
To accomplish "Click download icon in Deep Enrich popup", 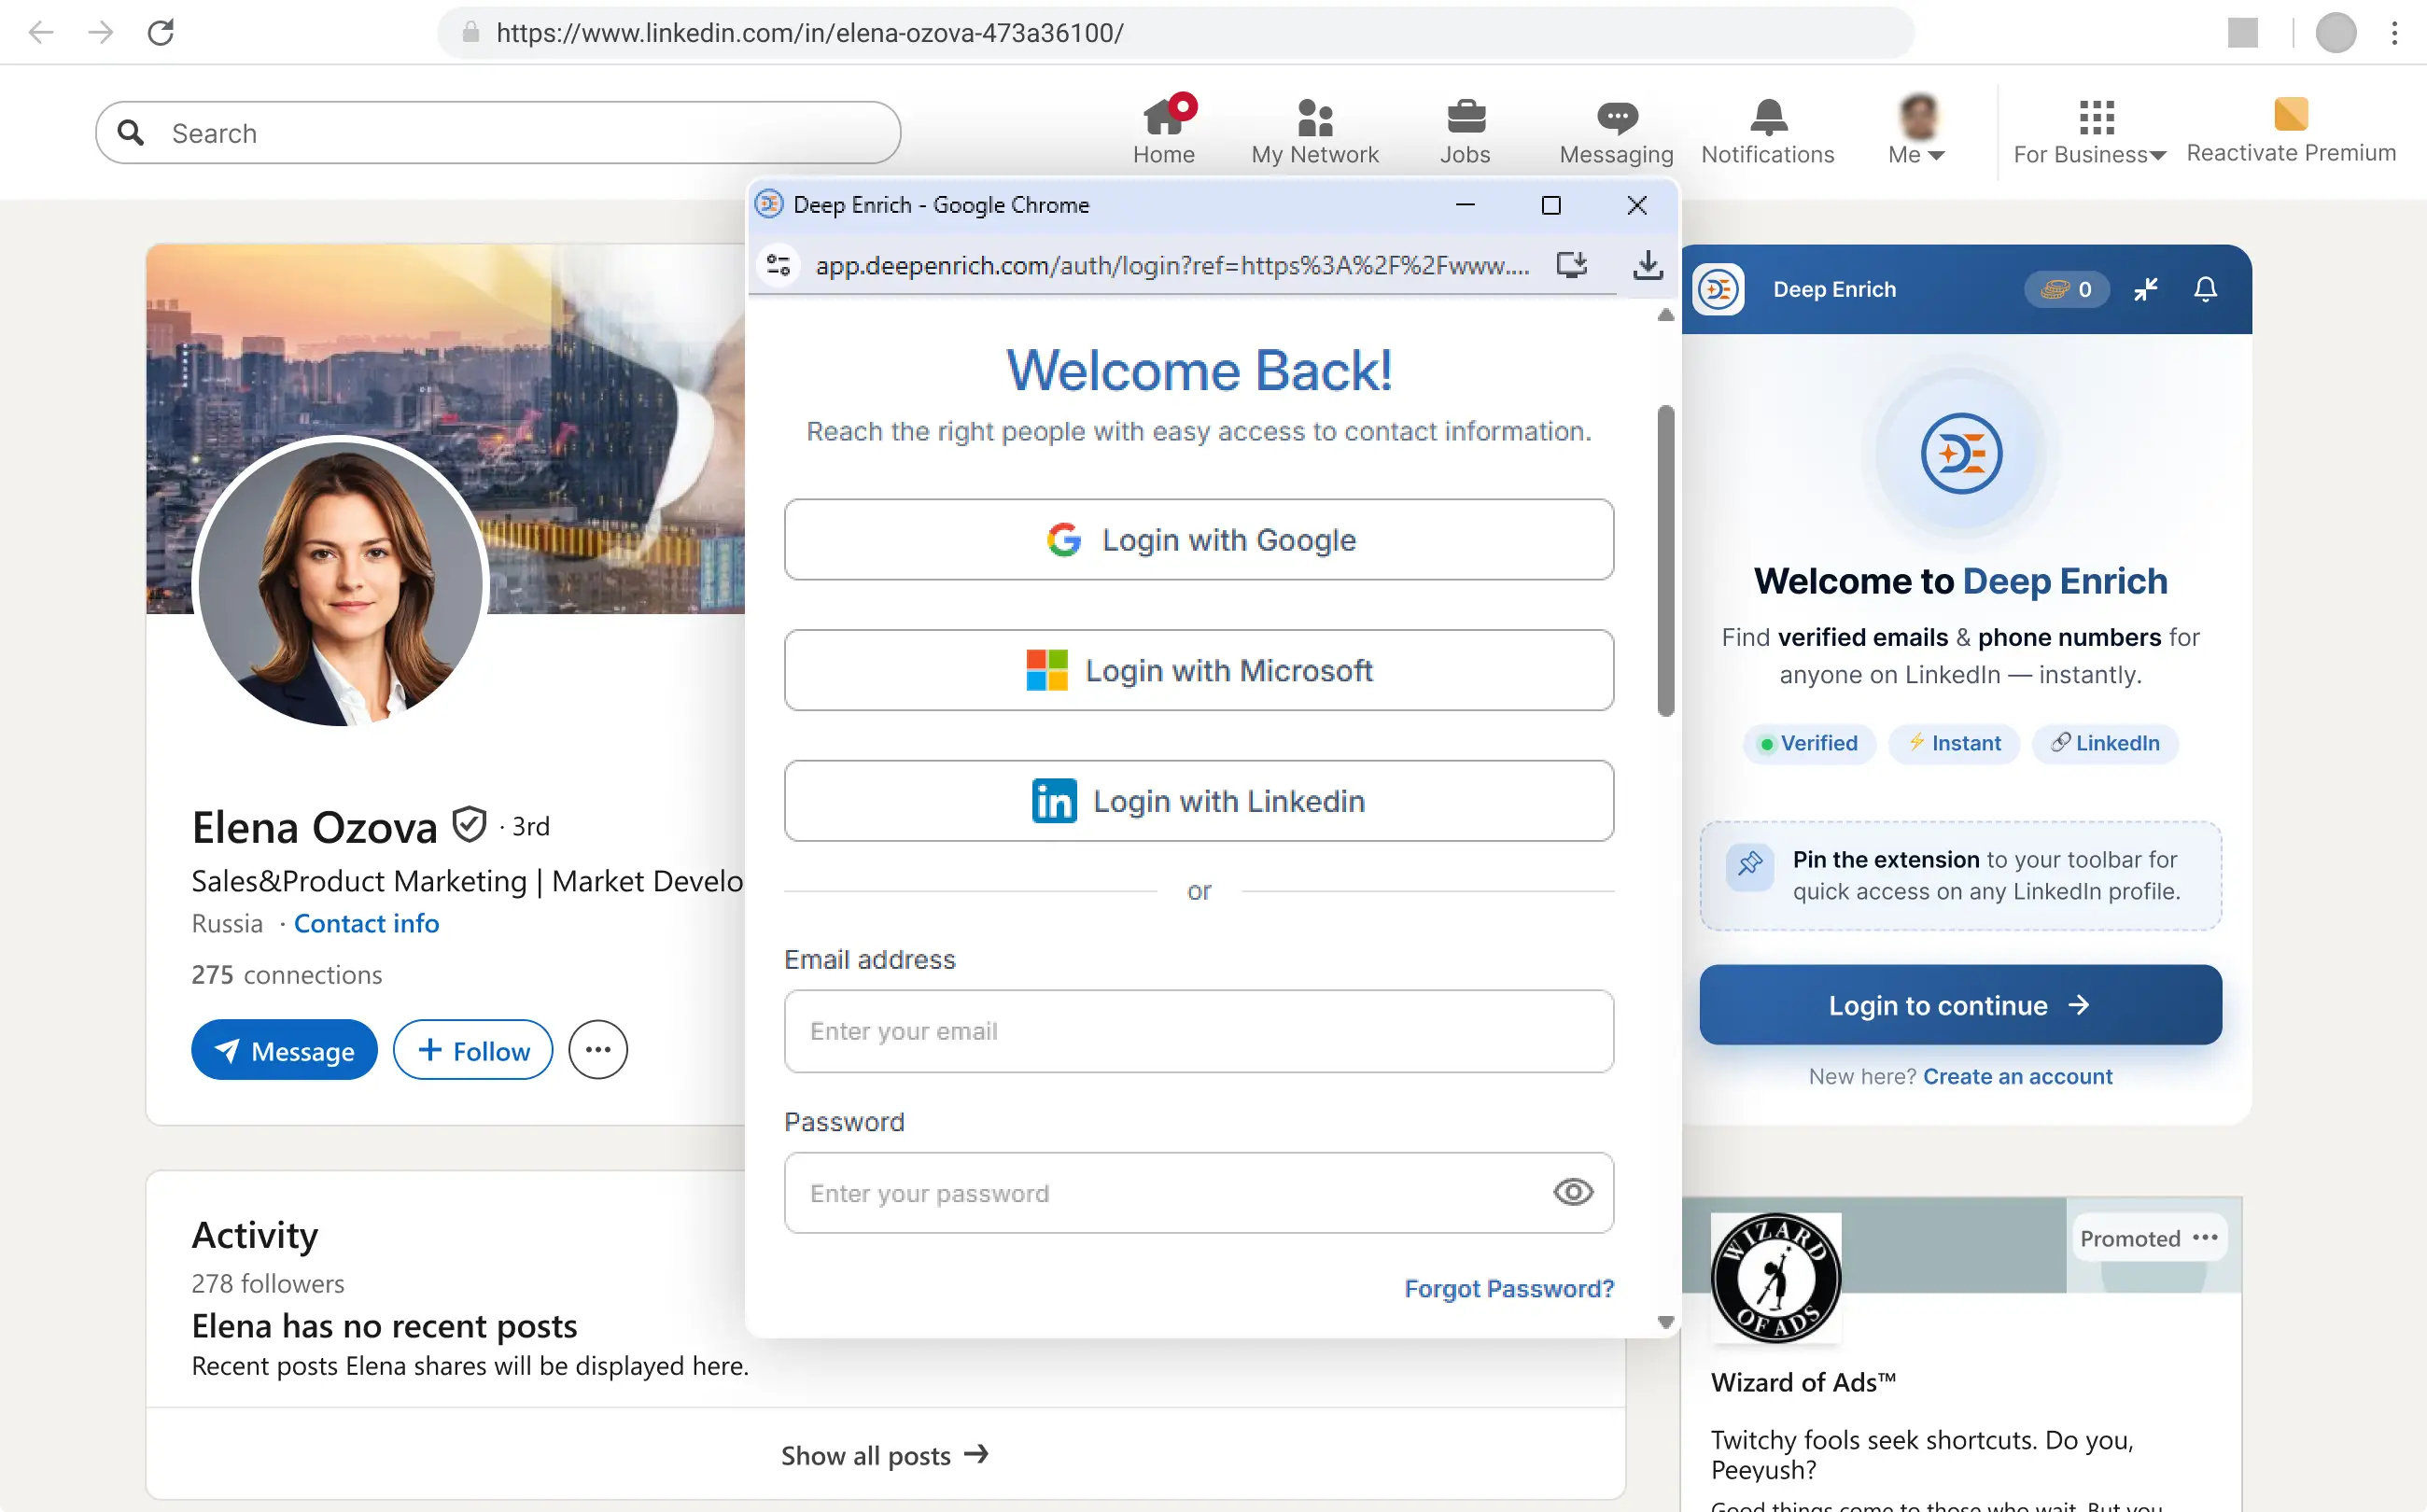I will [1647, 265].
